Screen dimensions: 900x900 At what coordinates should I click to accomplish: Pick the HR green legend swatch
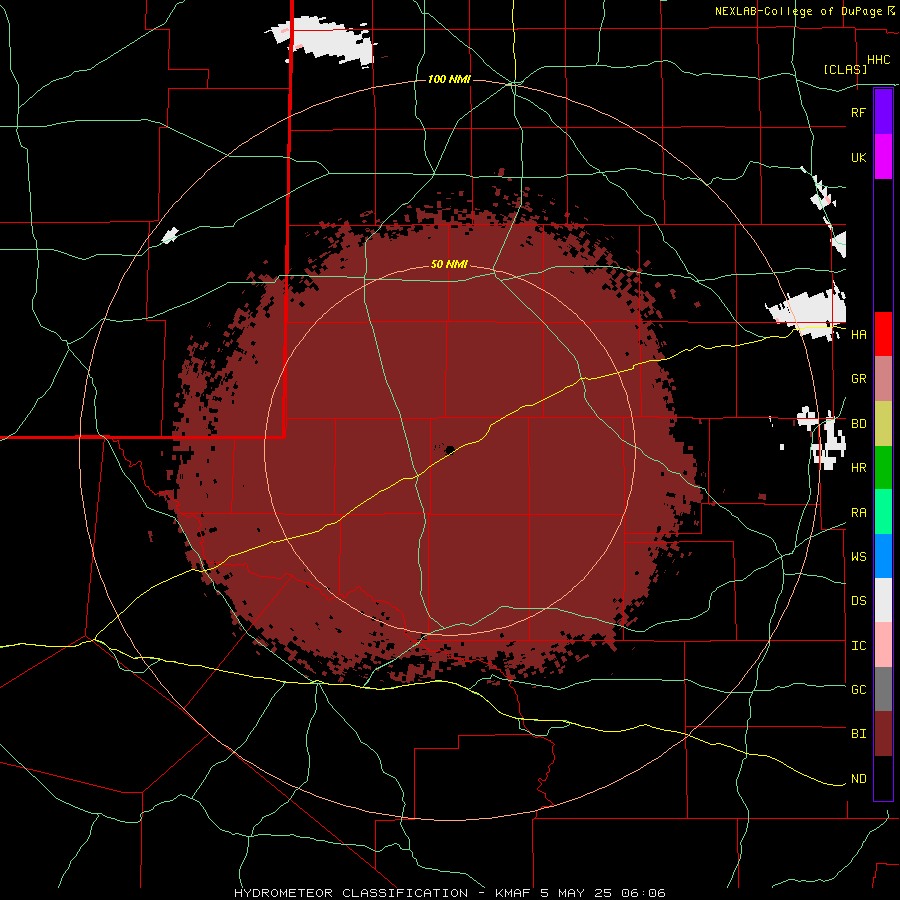pos(883,468)
